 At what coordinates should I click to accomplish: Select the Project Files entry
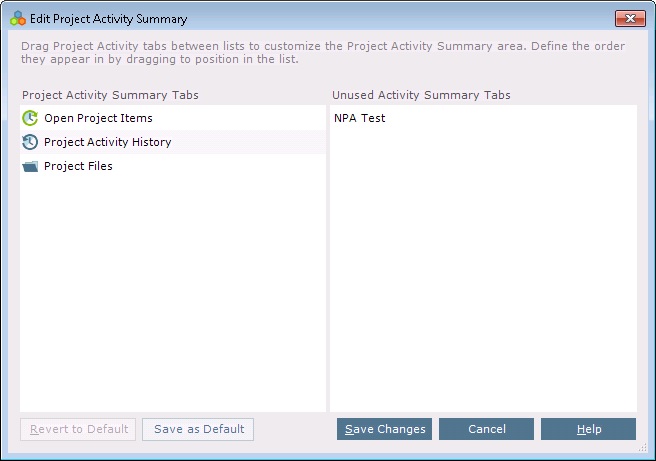pyautogui.click(x=173, y=166)
